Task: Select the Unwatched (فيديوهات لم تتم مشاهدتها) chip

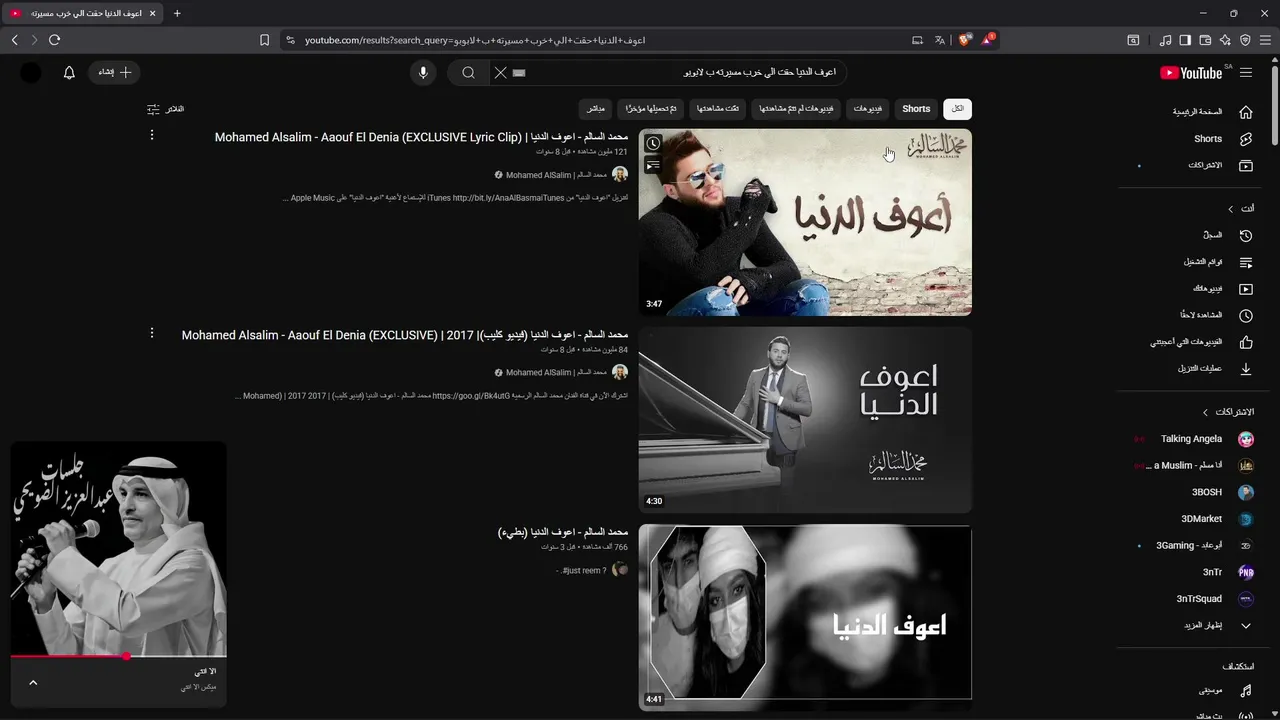Action: pos(796,109)
